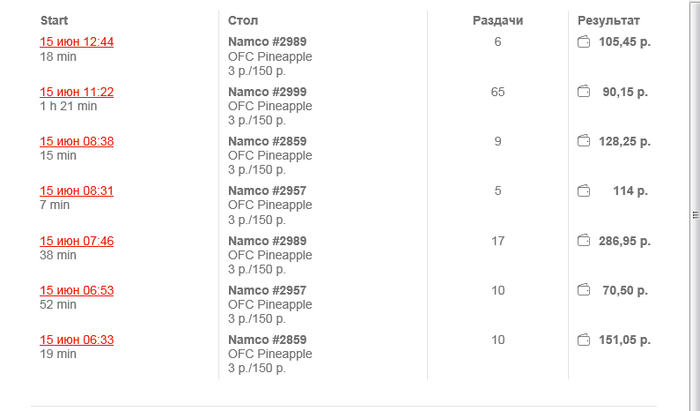This screenshot has height=411, width=700.
Task: Click wallet icon beside 90,15 р. result
Action: coord(584,92)
